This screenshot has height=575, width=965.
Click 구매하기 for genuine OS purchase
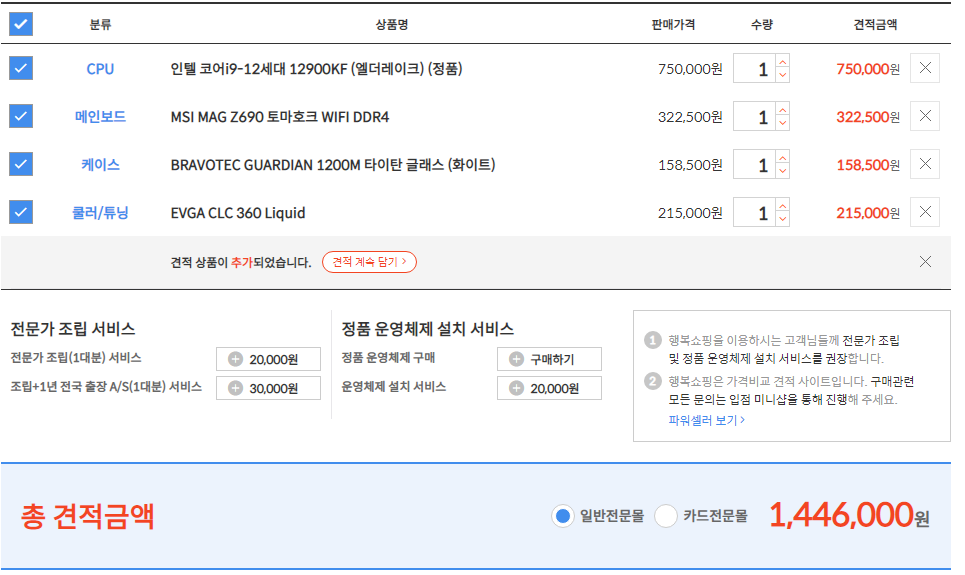click(x=549, y=359)
